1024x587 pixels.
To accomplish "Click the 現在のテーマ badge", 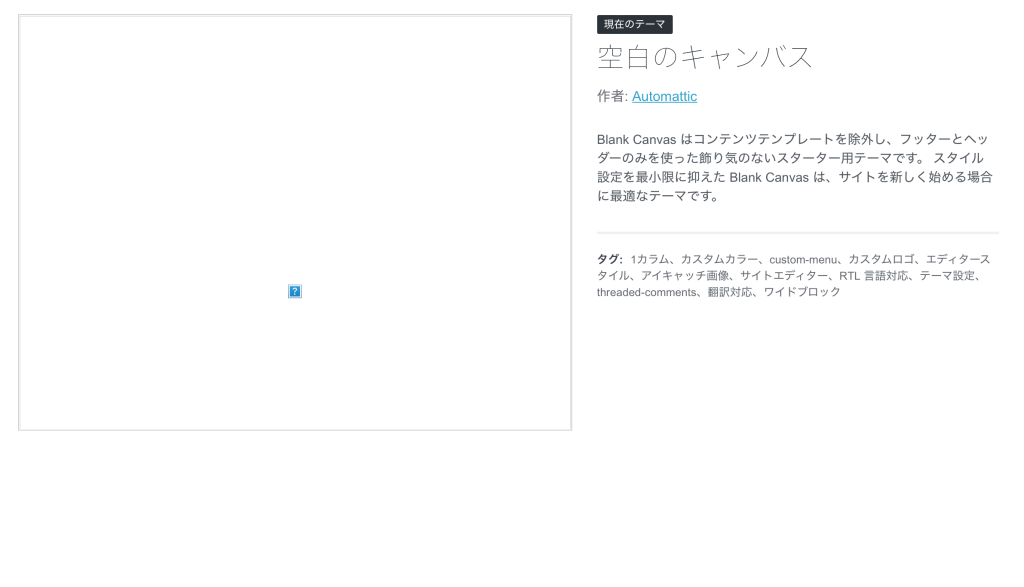I will pyautogui.click(x=634, y=24).
